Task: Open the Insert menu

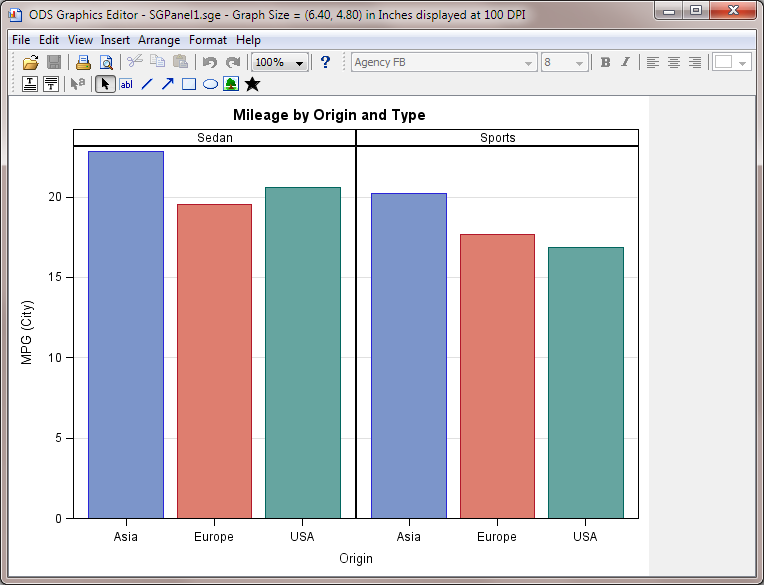Action: (115, 40)
